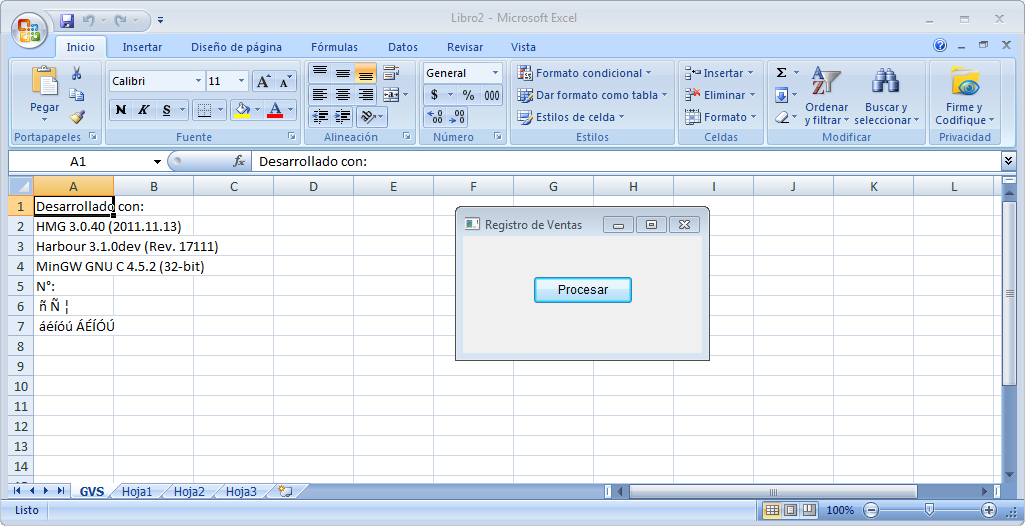Toggle wrap text icon
This screenshot has width=1025, height=526.
click(x=392, y=73)
